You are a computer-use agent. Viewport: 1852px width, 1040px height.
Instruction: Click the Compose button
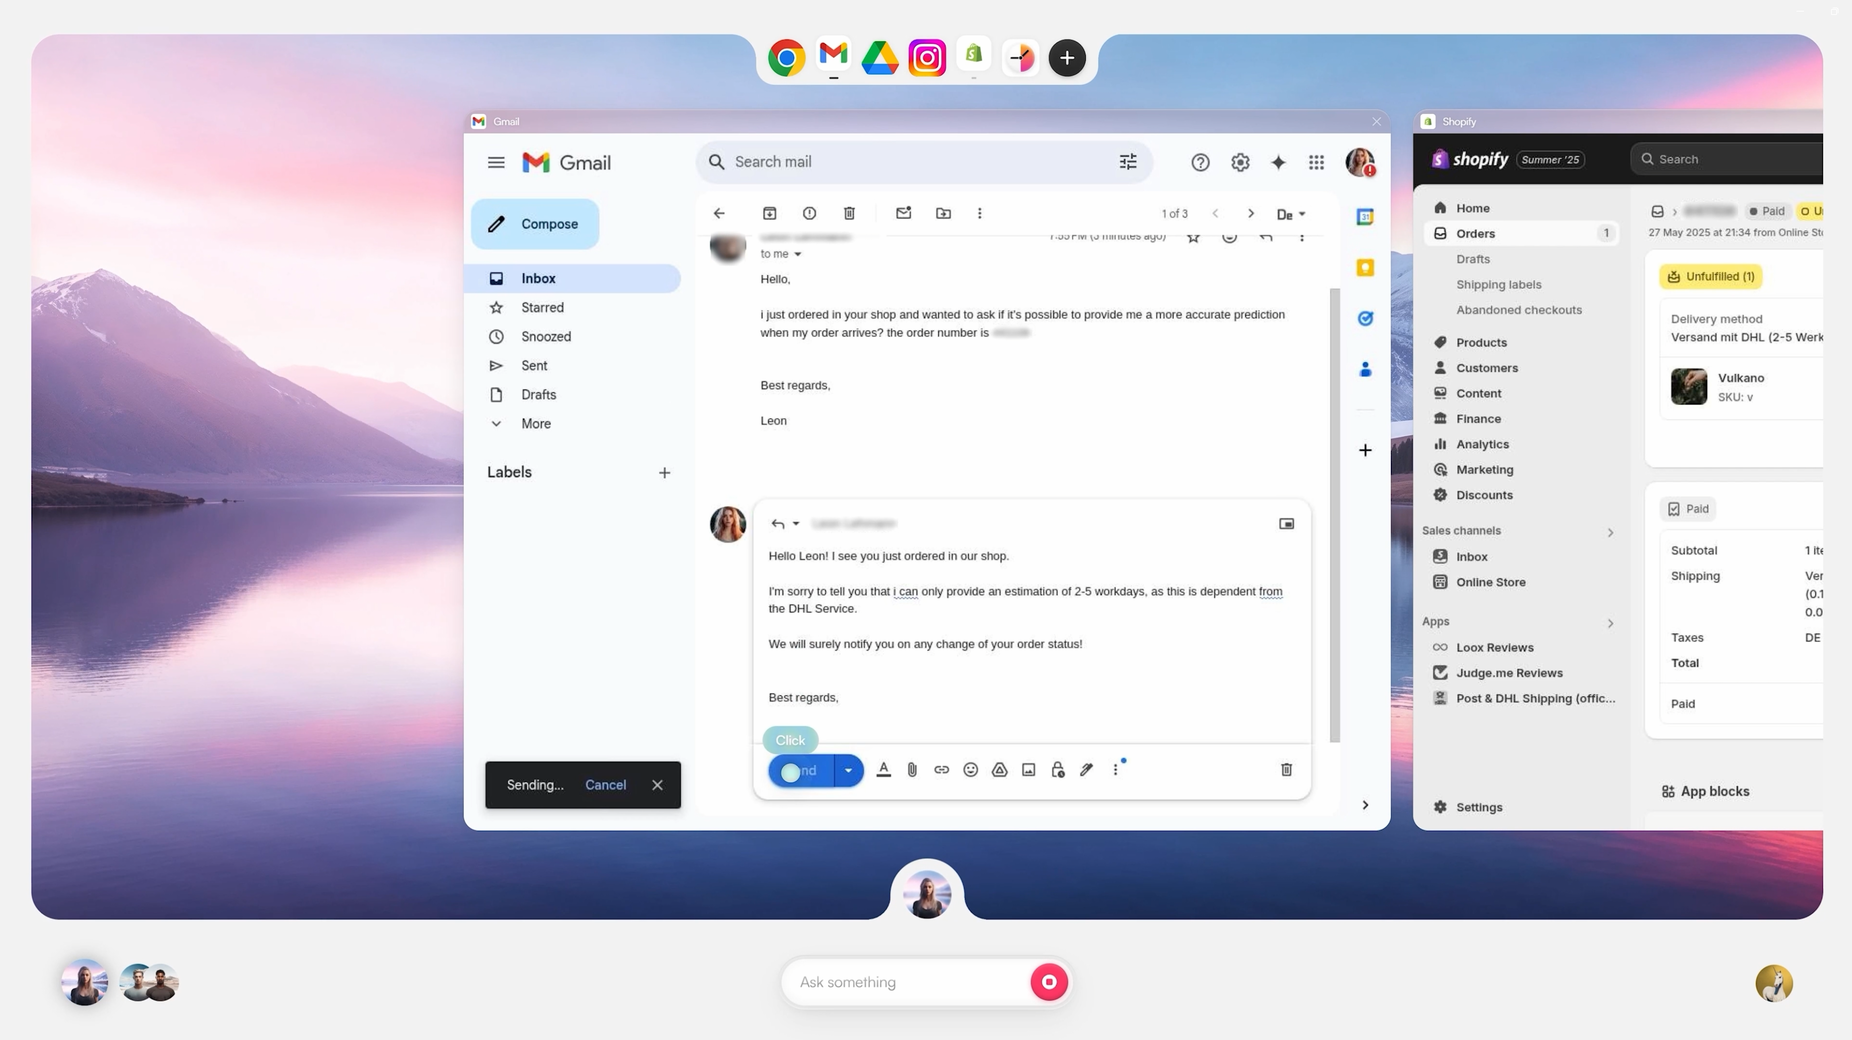[535, 224]
